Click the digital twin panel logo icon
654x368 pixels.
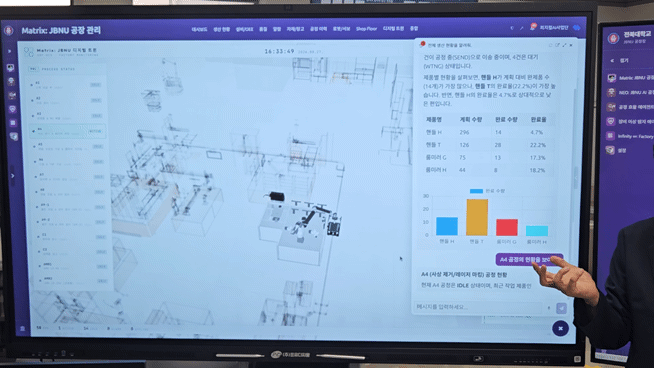[28, 52]
